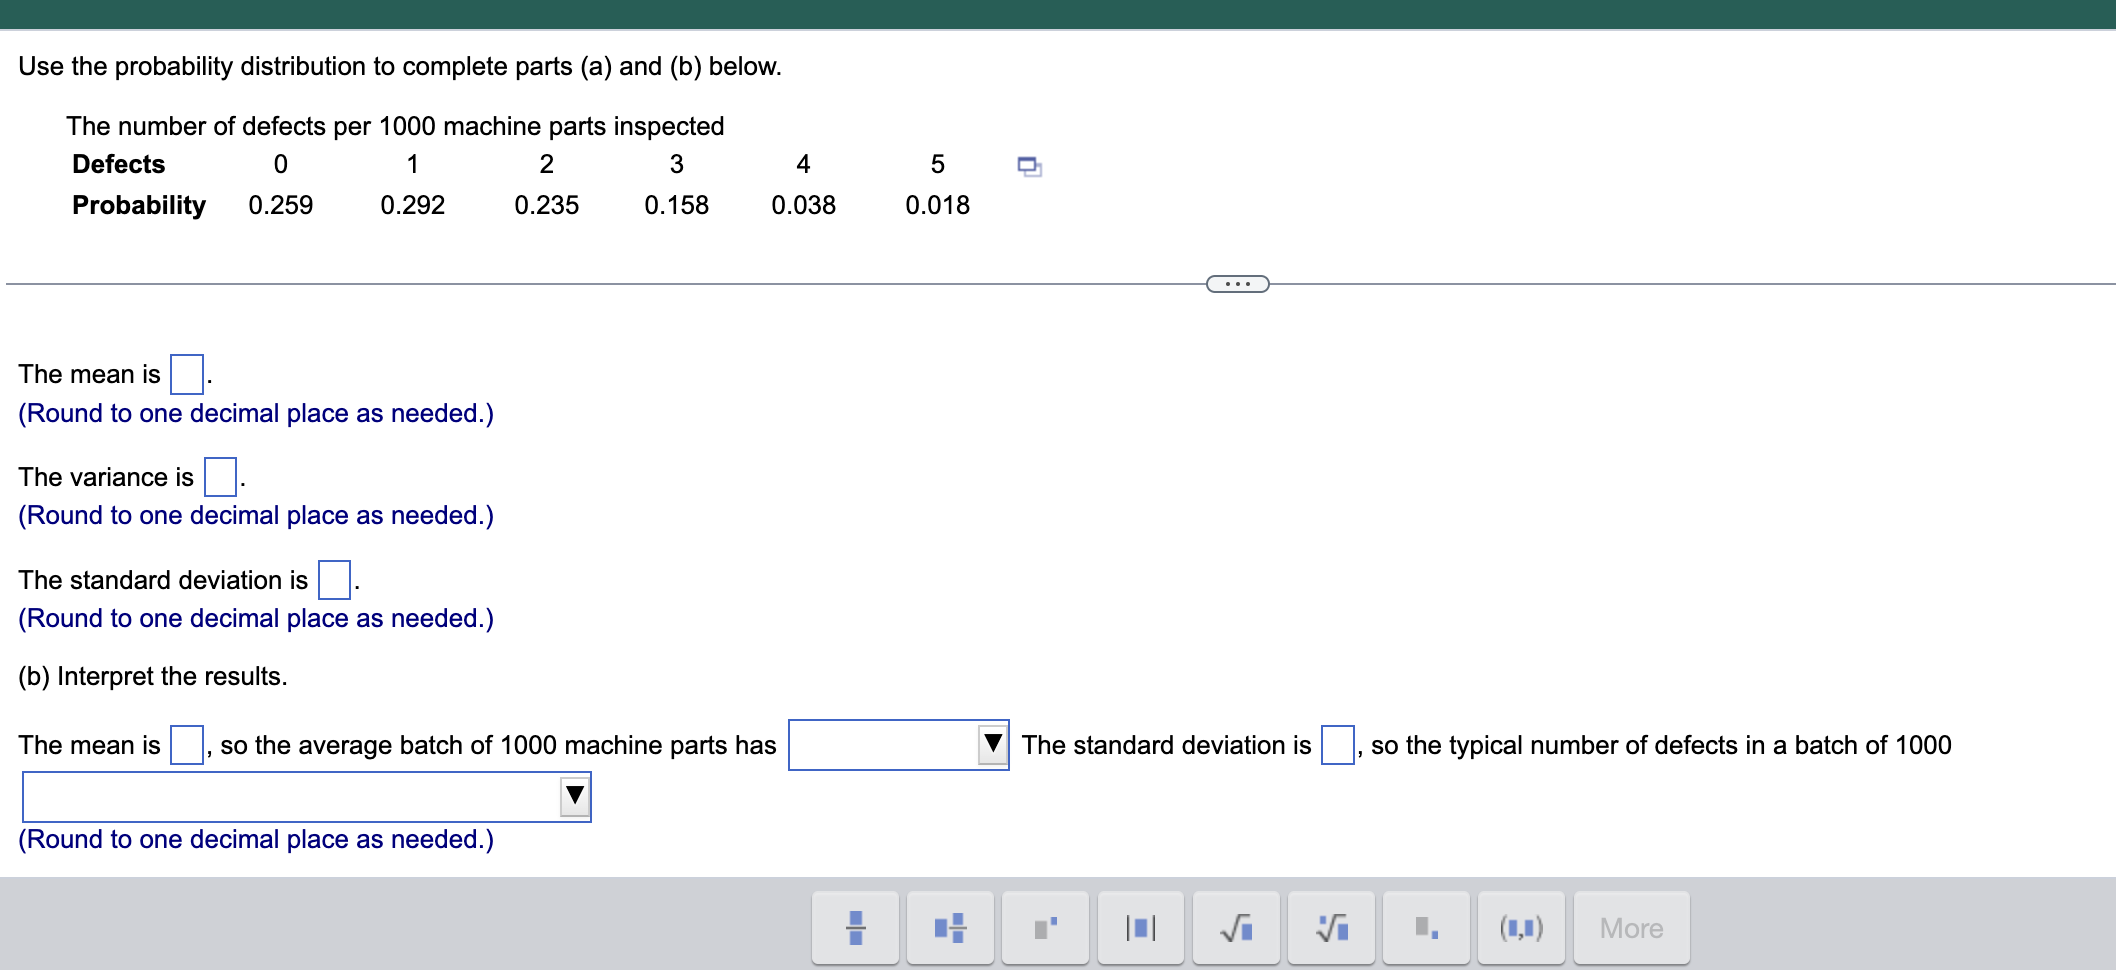This screenshot has width=2116, height=970.
Task: Click the variance answer box
Action: tap(220, 477)
